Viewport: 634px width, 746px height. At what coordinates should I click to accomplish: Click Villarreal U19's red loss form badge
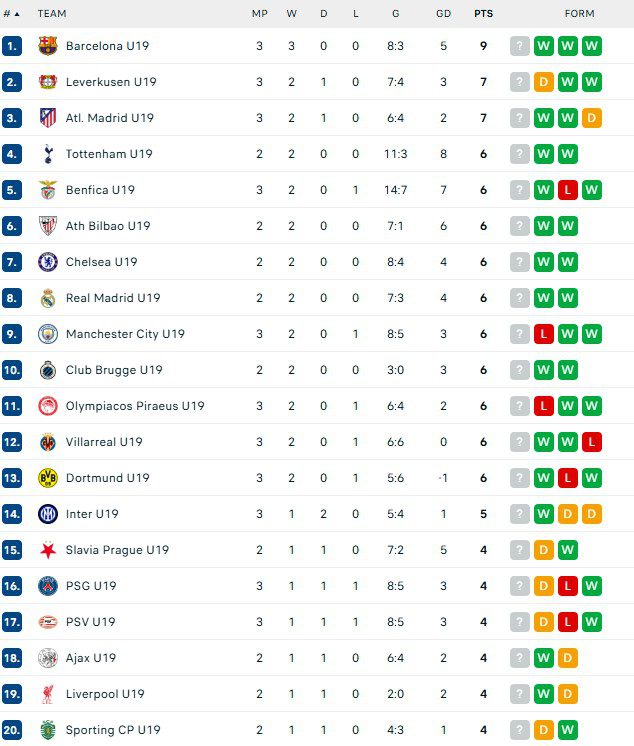click(x=592, y=442)
